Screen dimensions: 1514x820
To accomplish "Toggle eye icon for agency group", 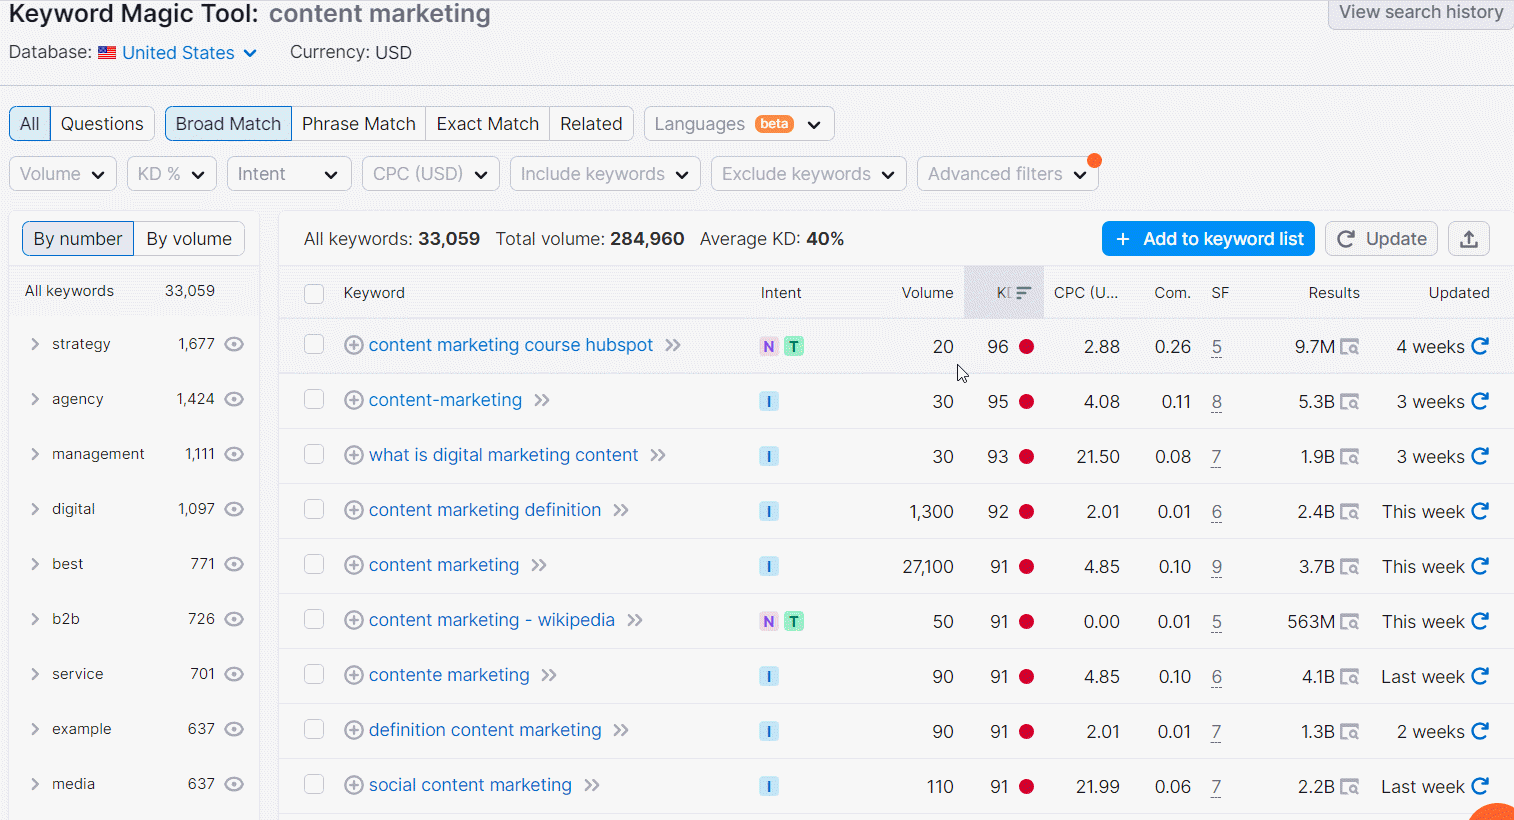I will click(x=234, y=399).
